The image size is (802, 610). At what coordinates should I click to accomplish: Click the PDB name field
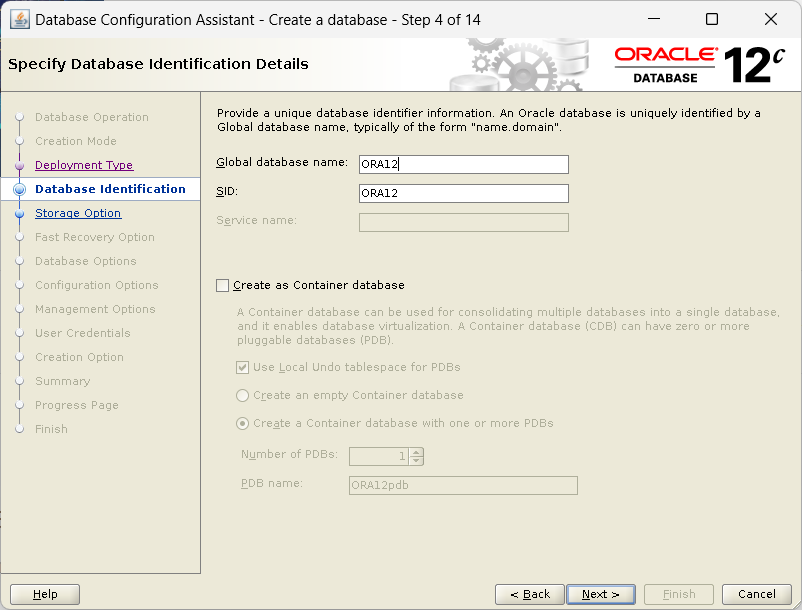click(463, 485)
